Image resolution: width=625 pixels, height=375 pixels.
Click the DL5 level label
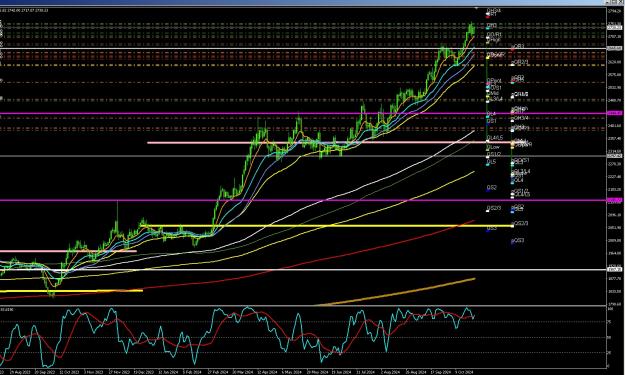point(491,162)
